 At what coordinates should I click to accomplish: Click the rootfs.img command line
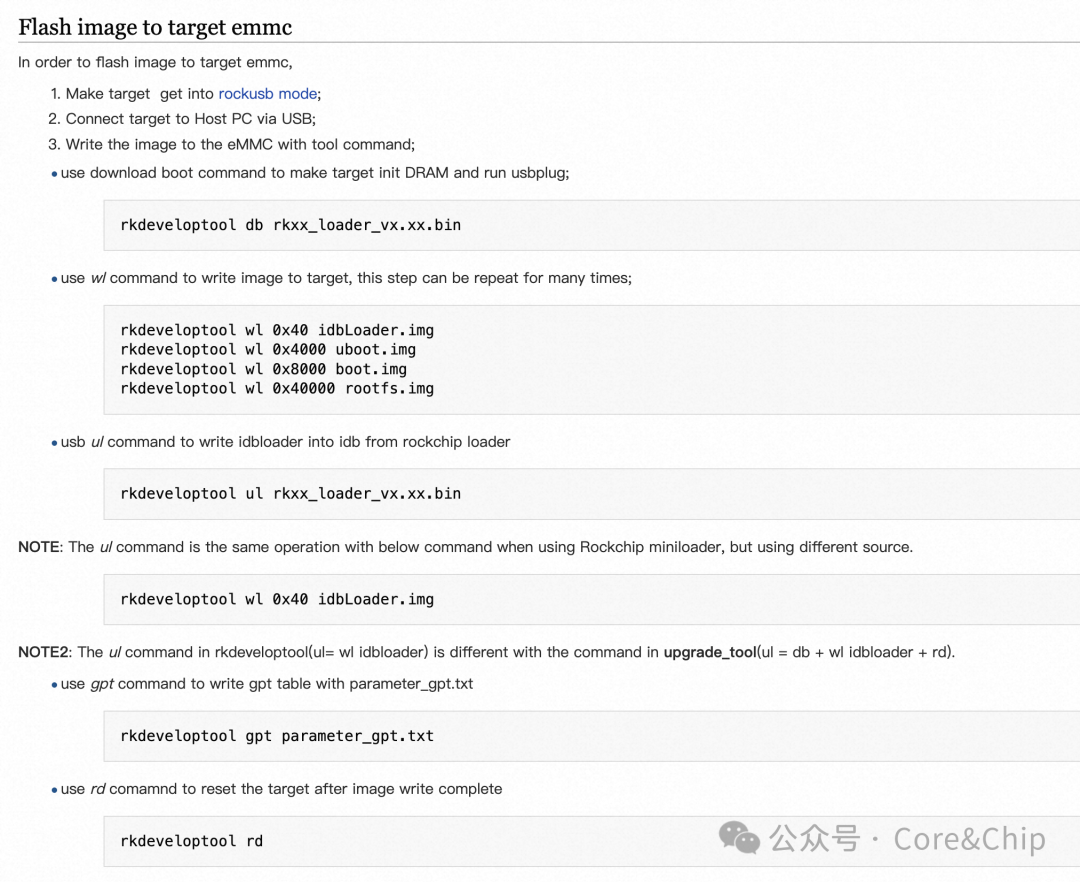(x=277, y=388)
